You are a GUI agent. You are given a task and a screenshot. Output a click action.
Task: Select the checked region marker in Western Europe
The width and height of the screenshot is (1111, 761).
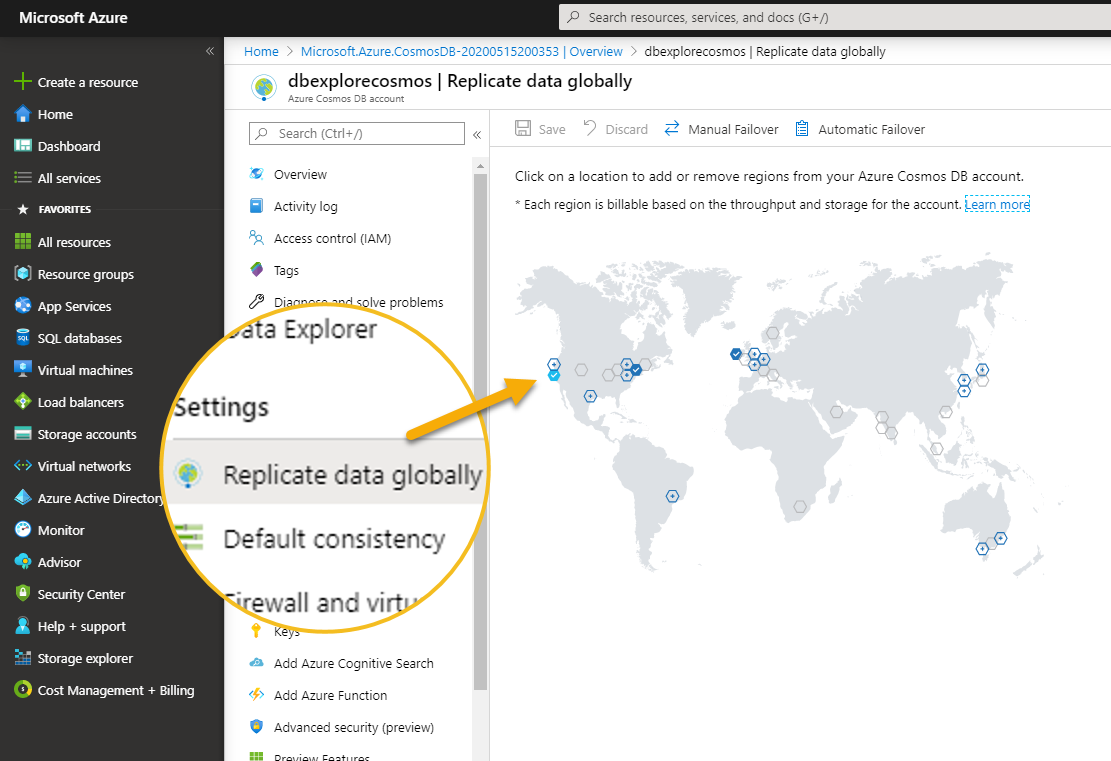click(x=736, y=354)
